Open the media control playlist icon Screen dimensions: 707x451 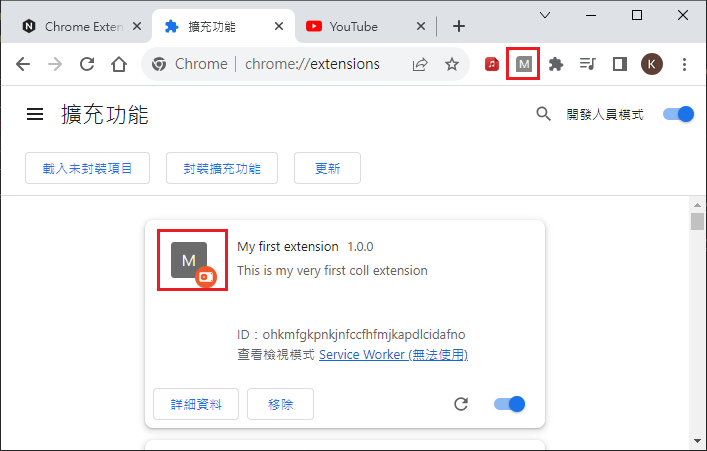click(587, 64)
